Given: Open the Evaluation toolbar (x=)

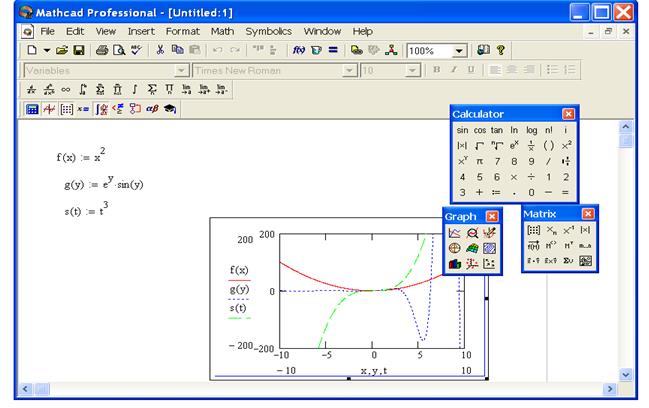Looking at the screenshot, I should click(83, 109).
